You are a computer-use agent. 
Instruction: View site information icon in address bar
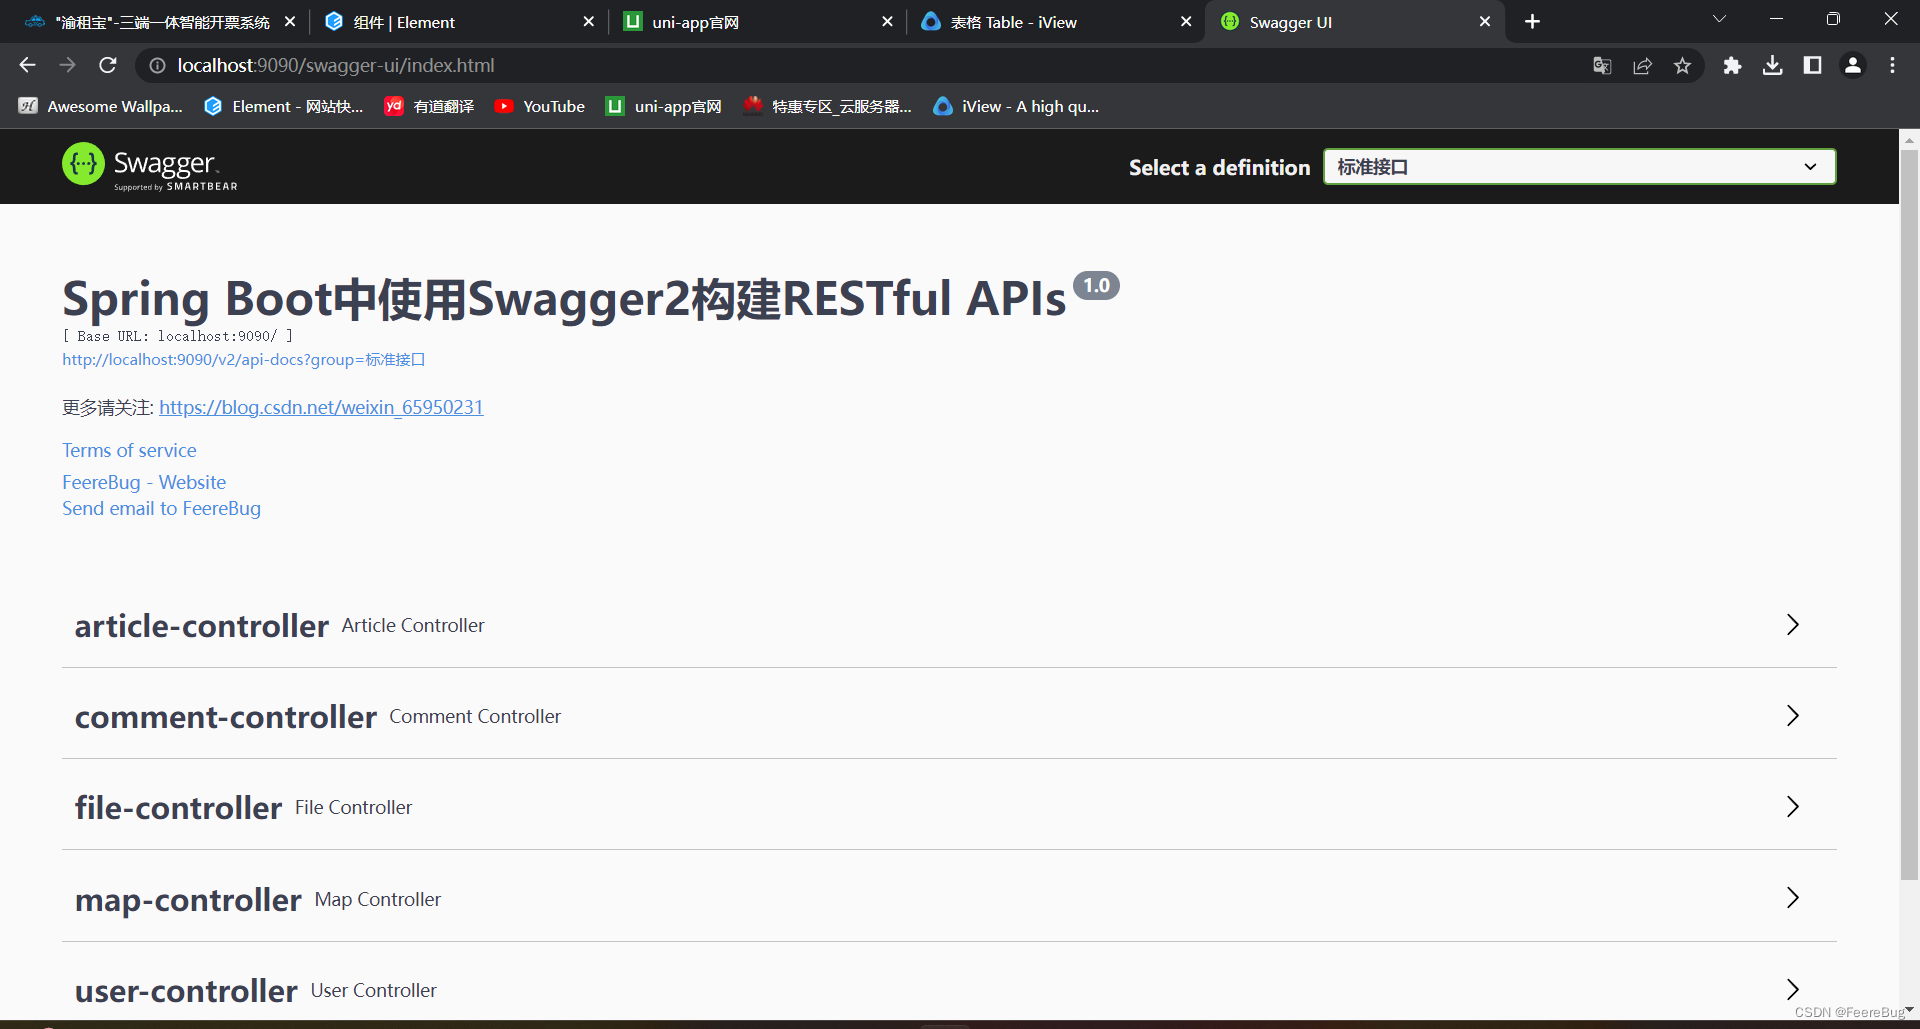(157, 65)
